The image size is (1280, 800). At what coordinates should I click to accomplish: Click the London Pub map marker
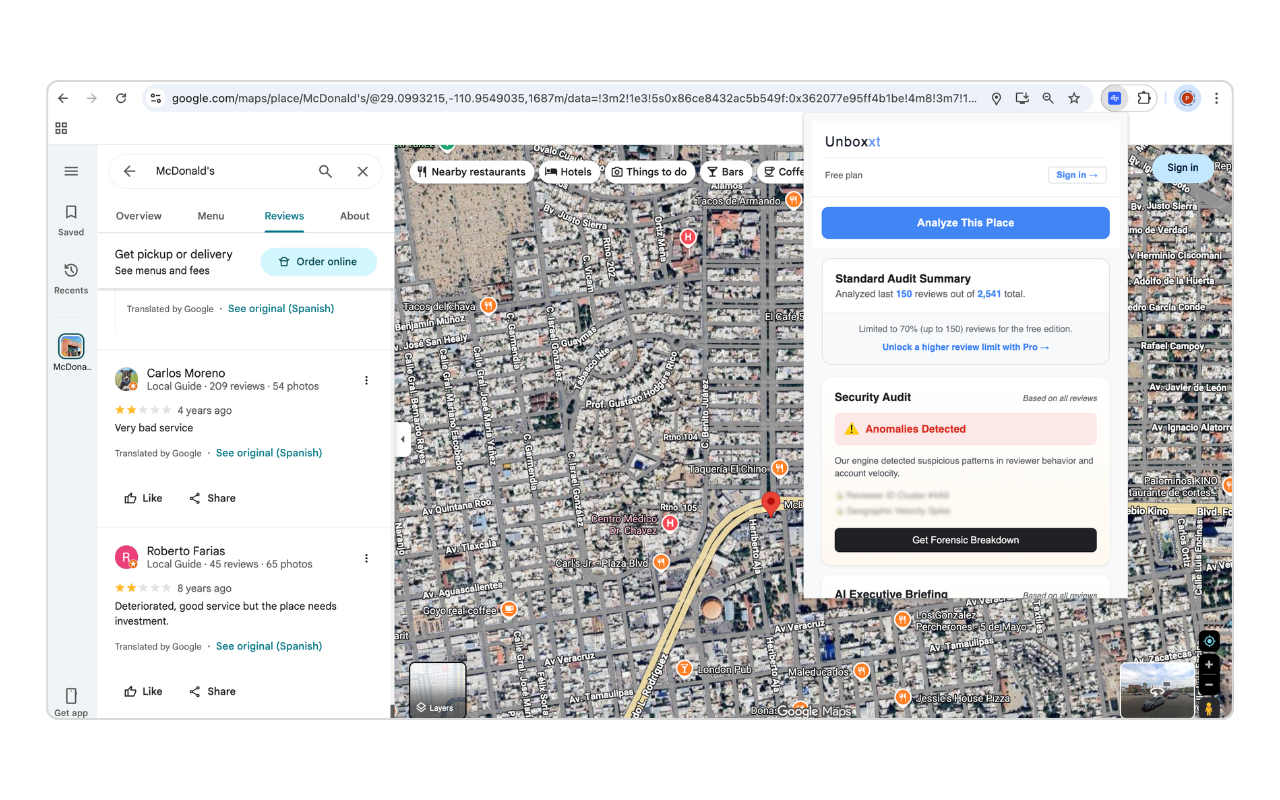(684, 669)
